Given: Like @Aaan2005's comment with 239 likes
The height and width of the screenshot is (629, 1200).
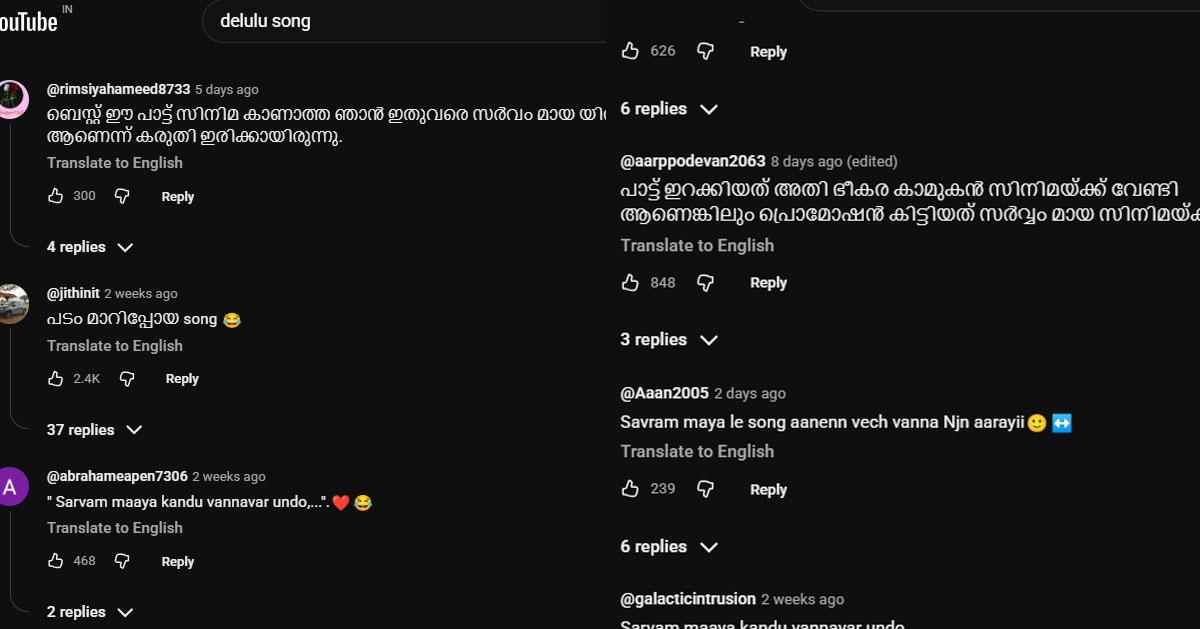Looking at the screenshot, I should coord(630,489).
